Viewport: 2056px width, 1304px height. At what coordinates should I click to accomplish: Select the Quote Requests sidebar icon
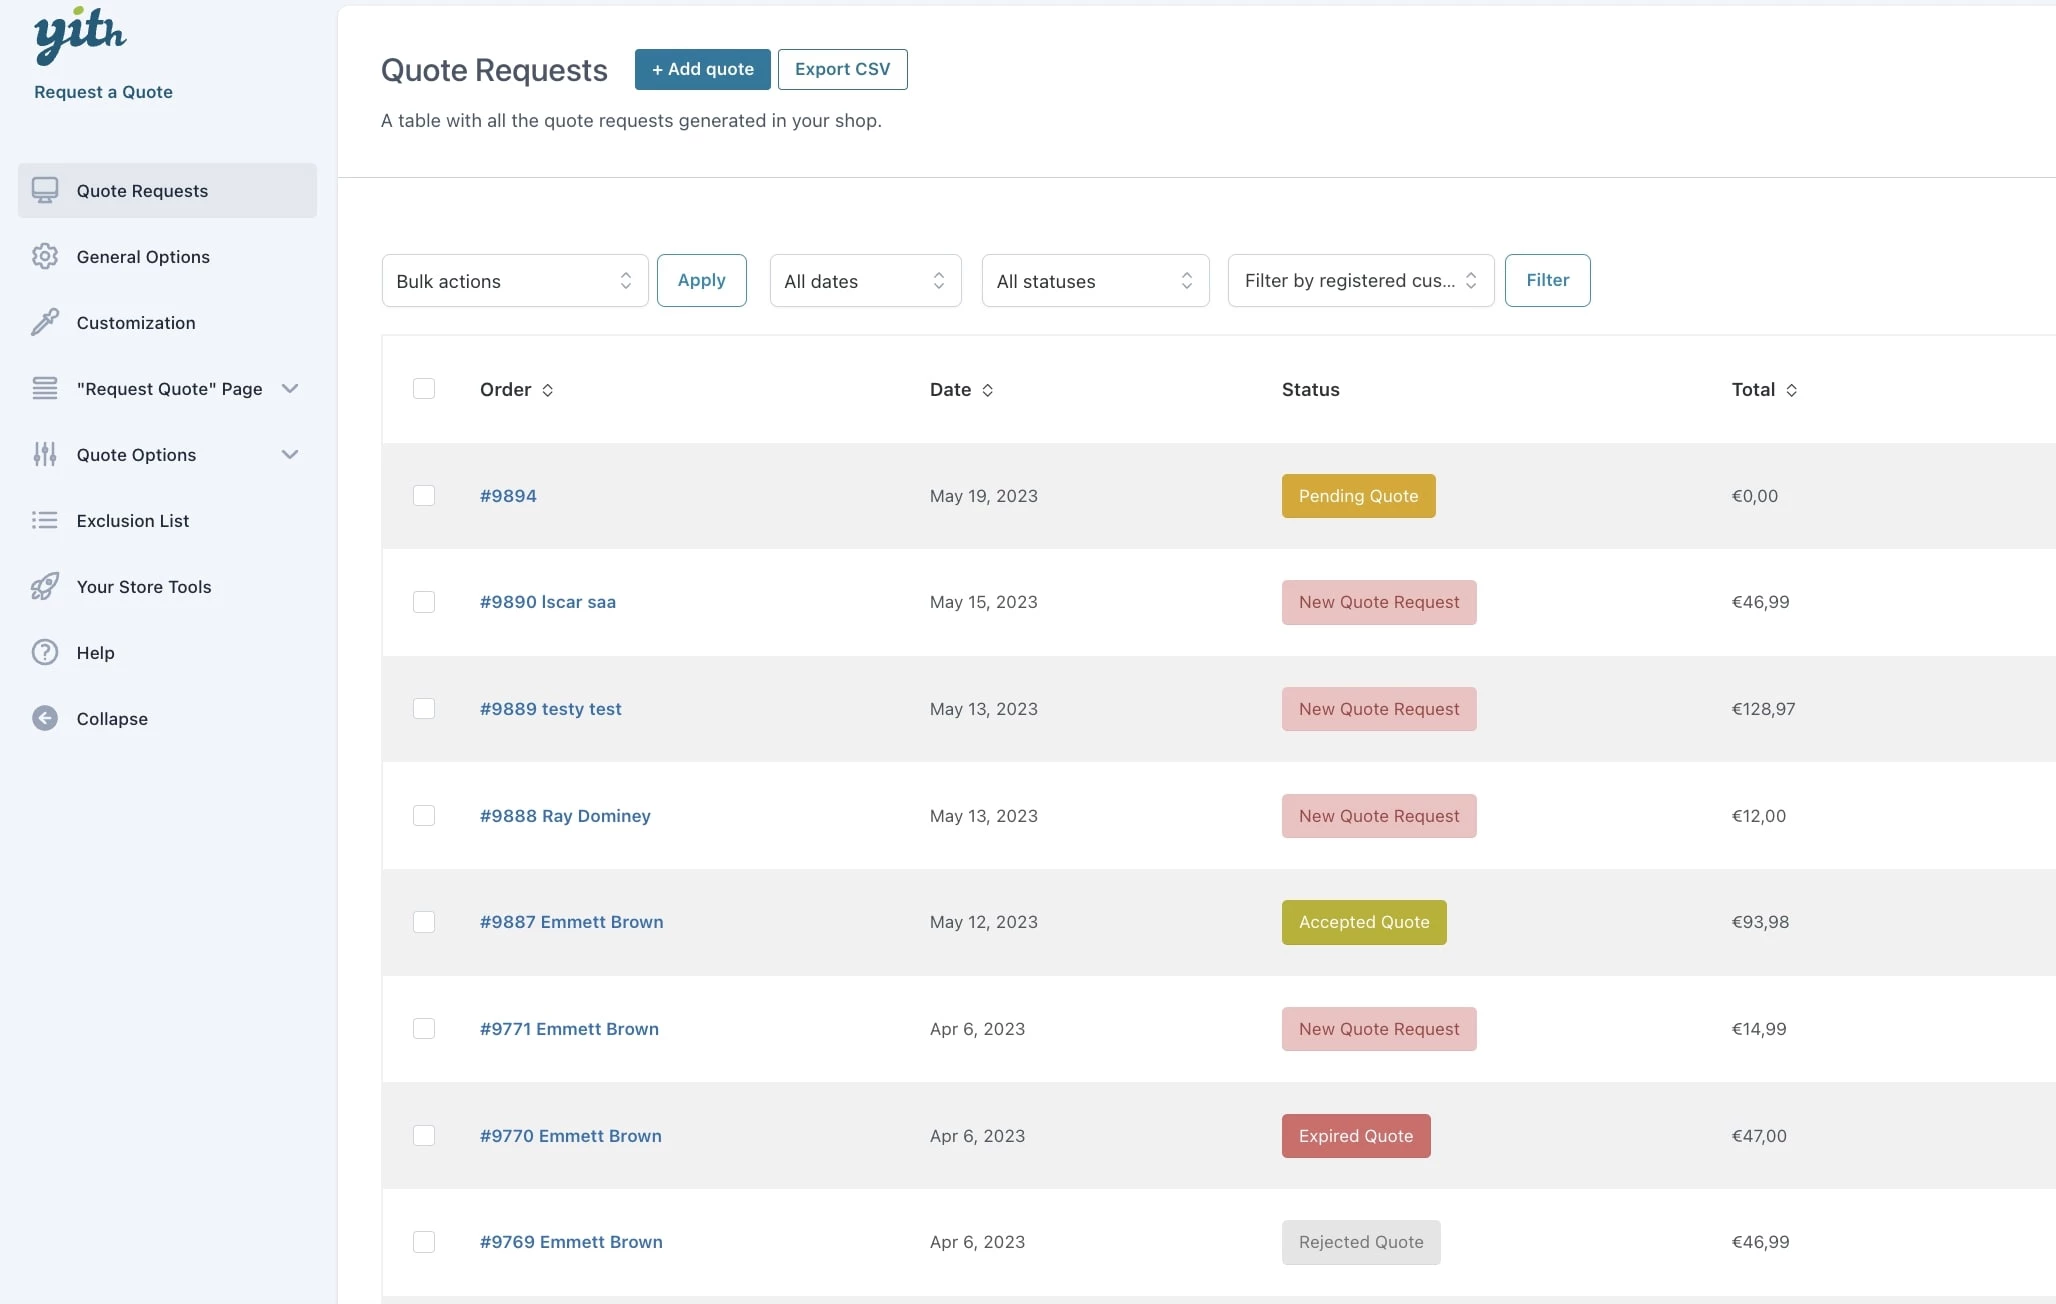tap(45, 190)
